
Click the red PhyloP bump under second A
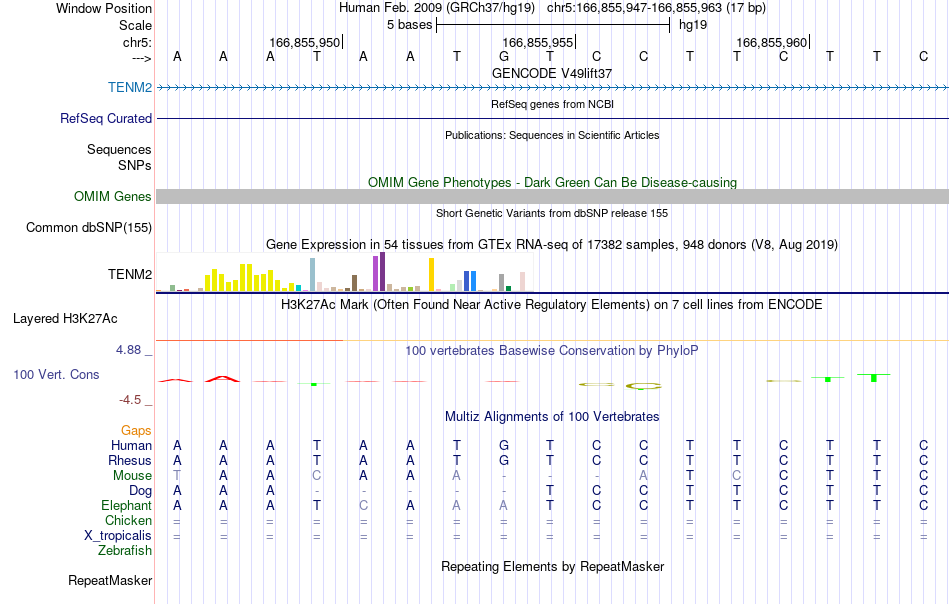222,379
